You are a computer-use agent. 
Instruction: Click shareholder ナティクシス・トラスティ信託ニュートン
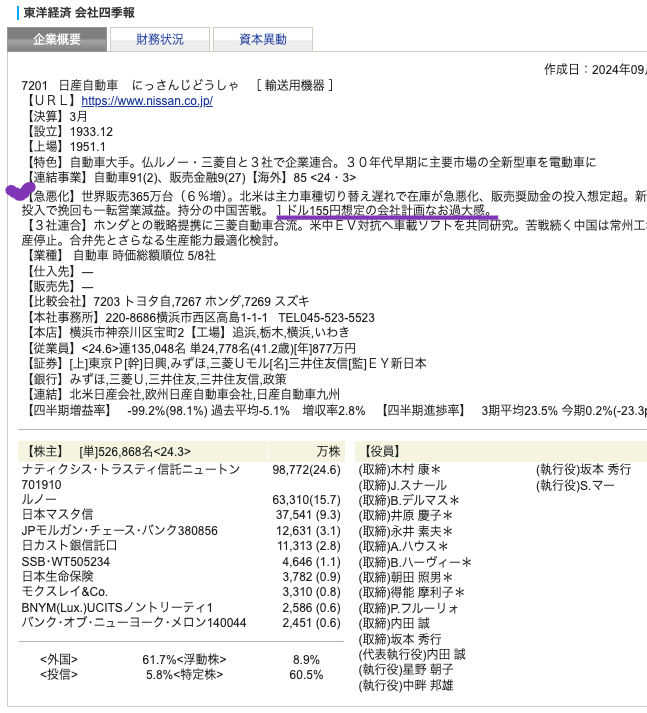coord(130,469)
